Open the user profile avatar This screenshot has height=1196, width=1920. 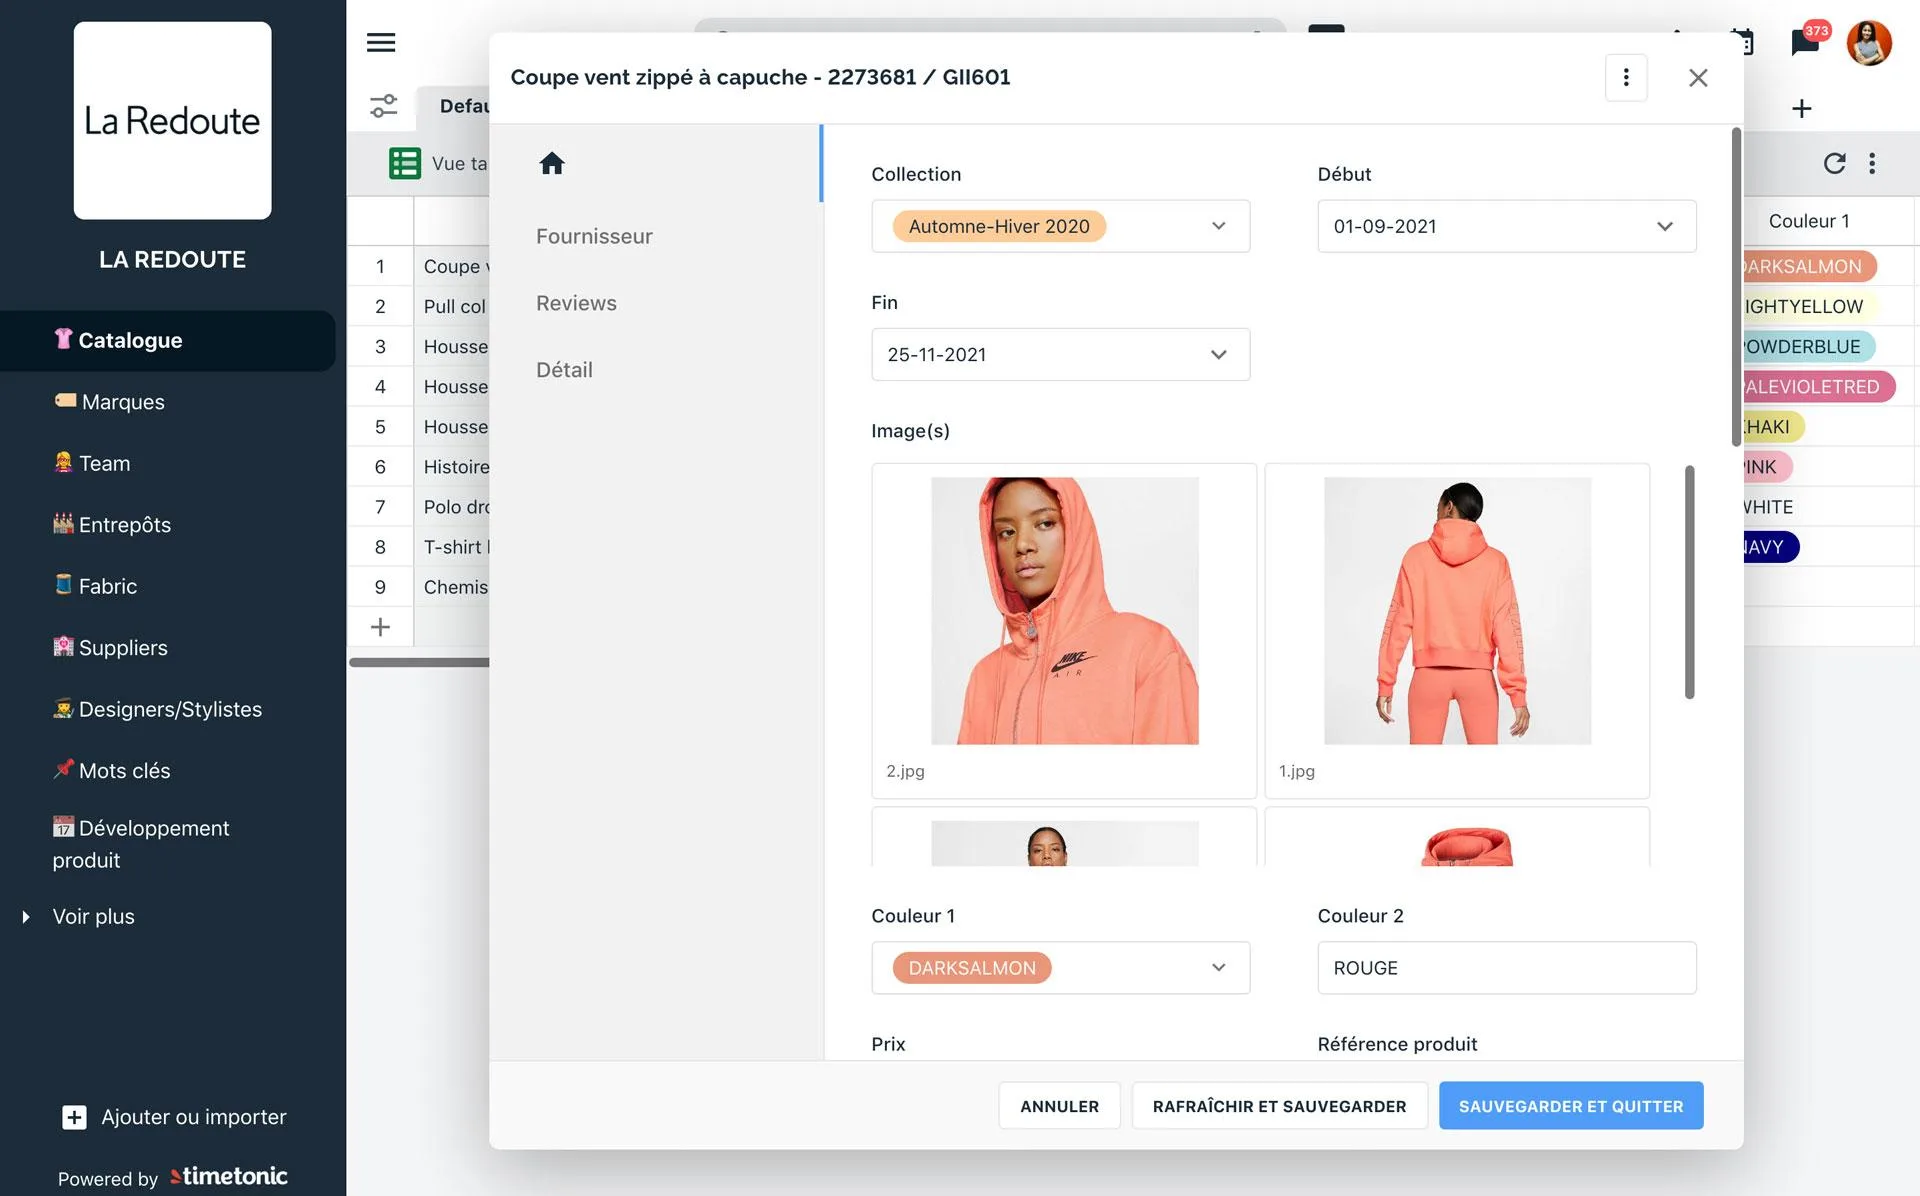(1869, 43)
